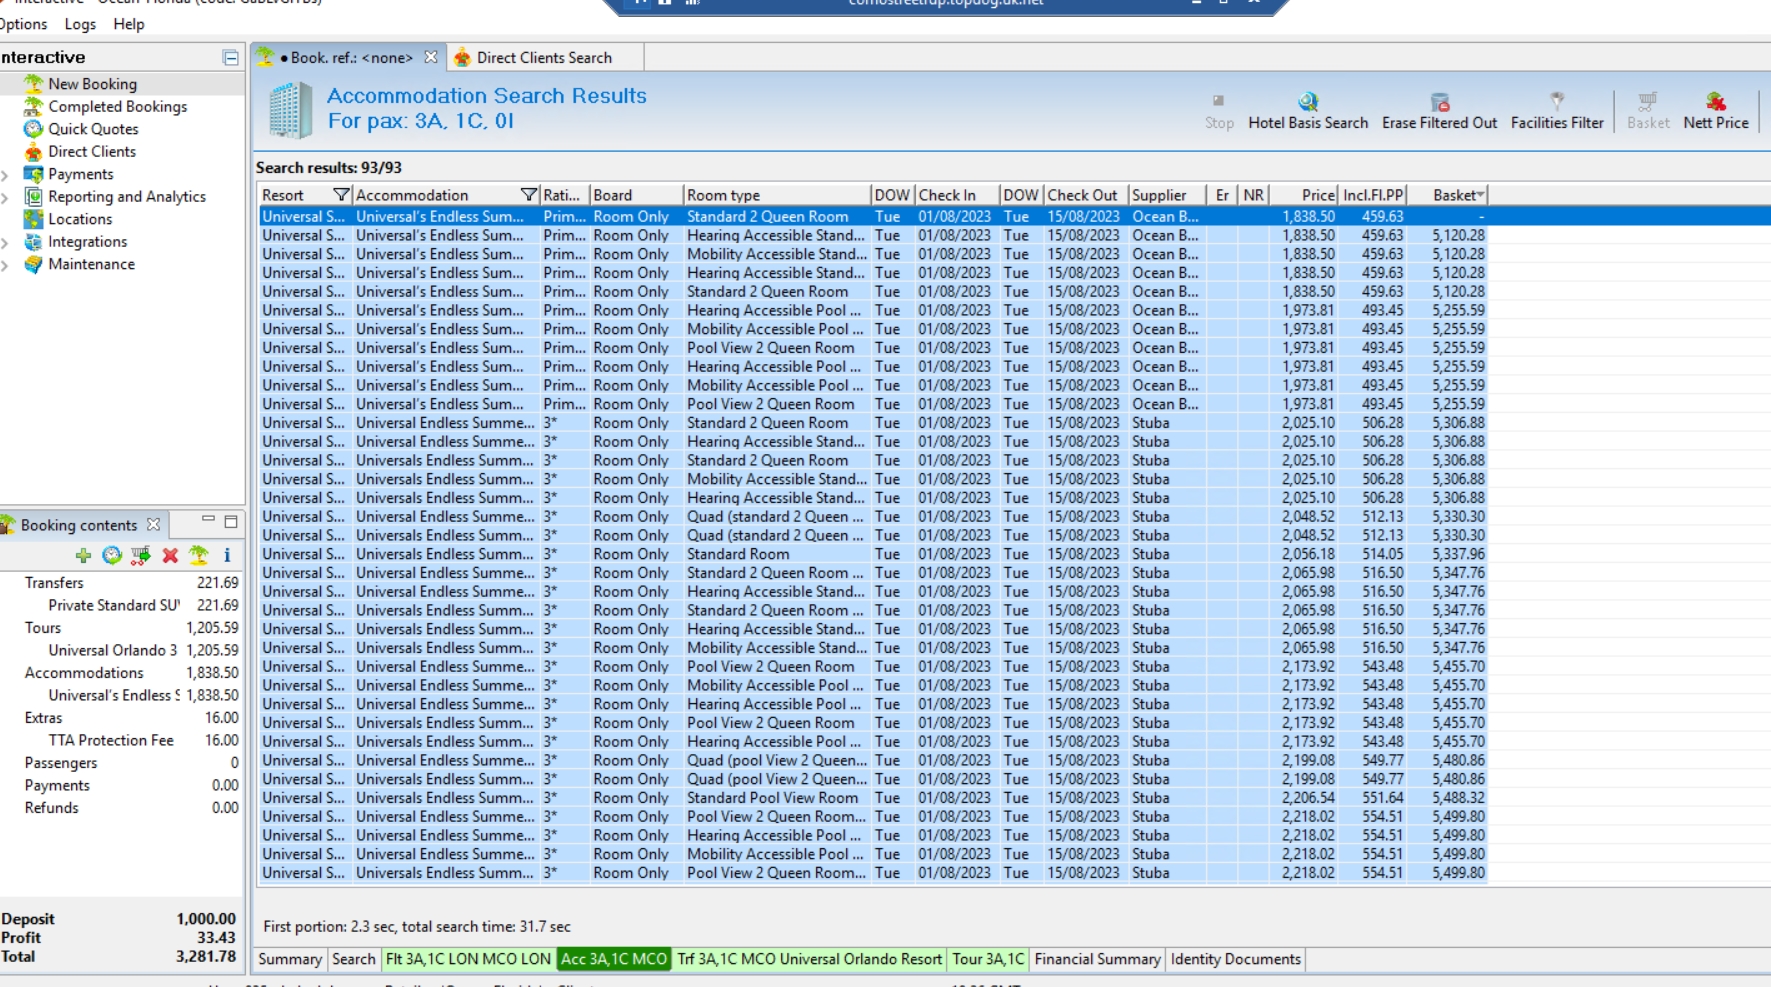The width and height of the screenshot is (1771, 987).
Task: Click the green plus add icon in Booking contents
Action: (83, 555)
